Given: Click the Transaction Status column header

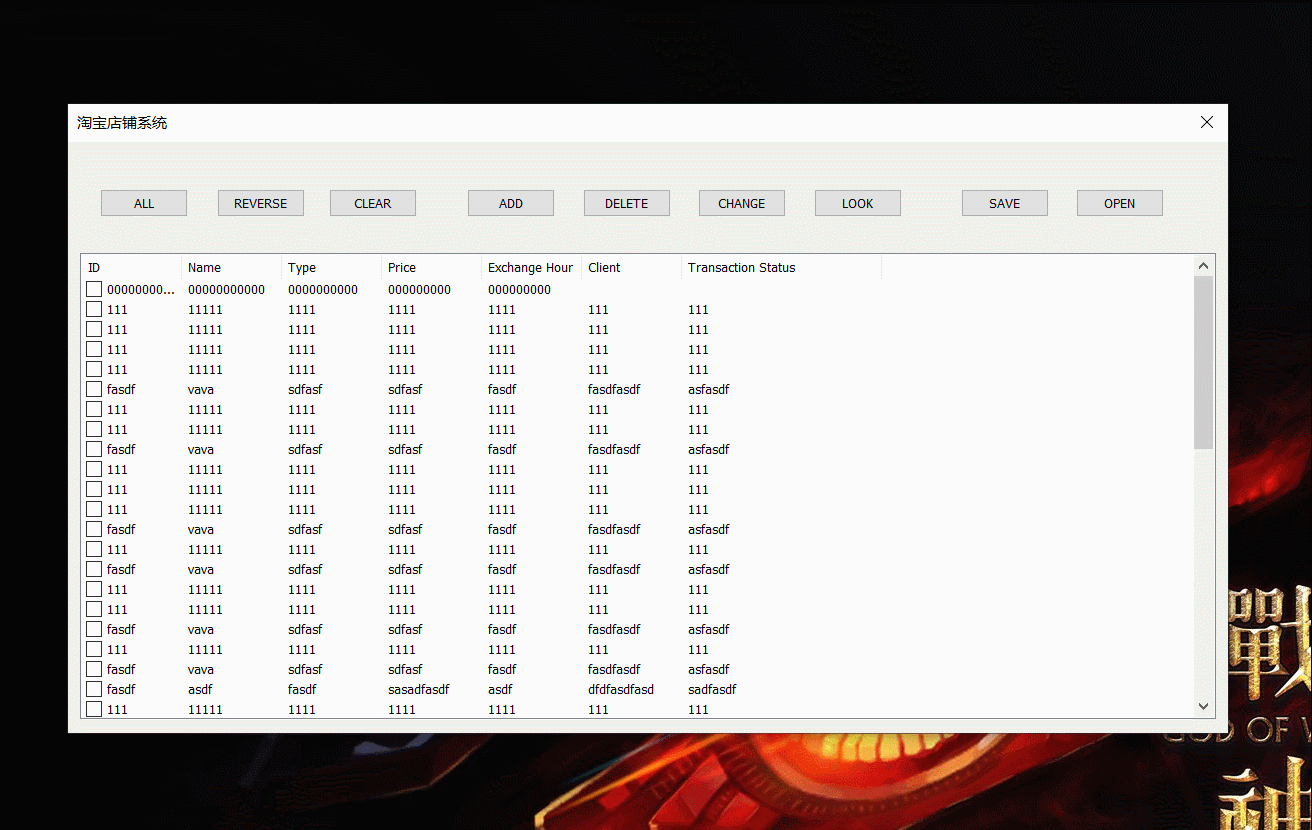Looking at the screenshot, I should coord(782,267).
